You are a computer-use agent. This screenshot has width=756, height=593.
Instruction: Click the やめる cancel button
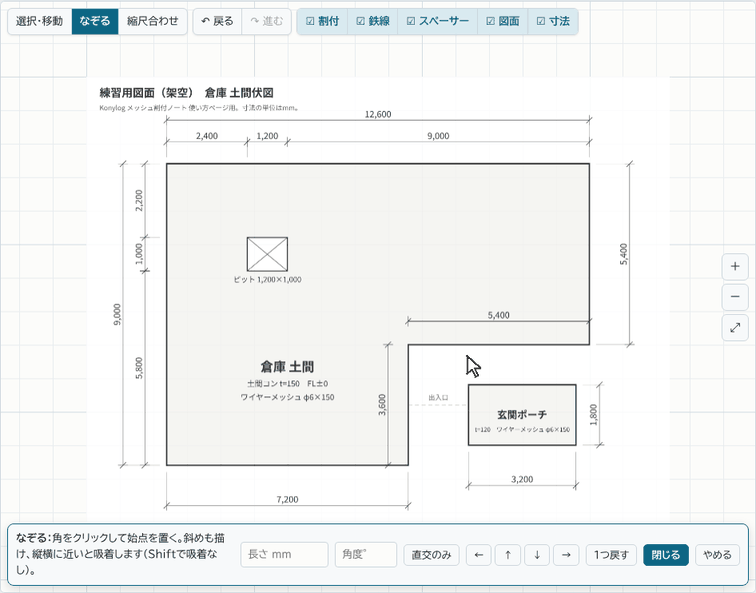click(x=717, y=555)
